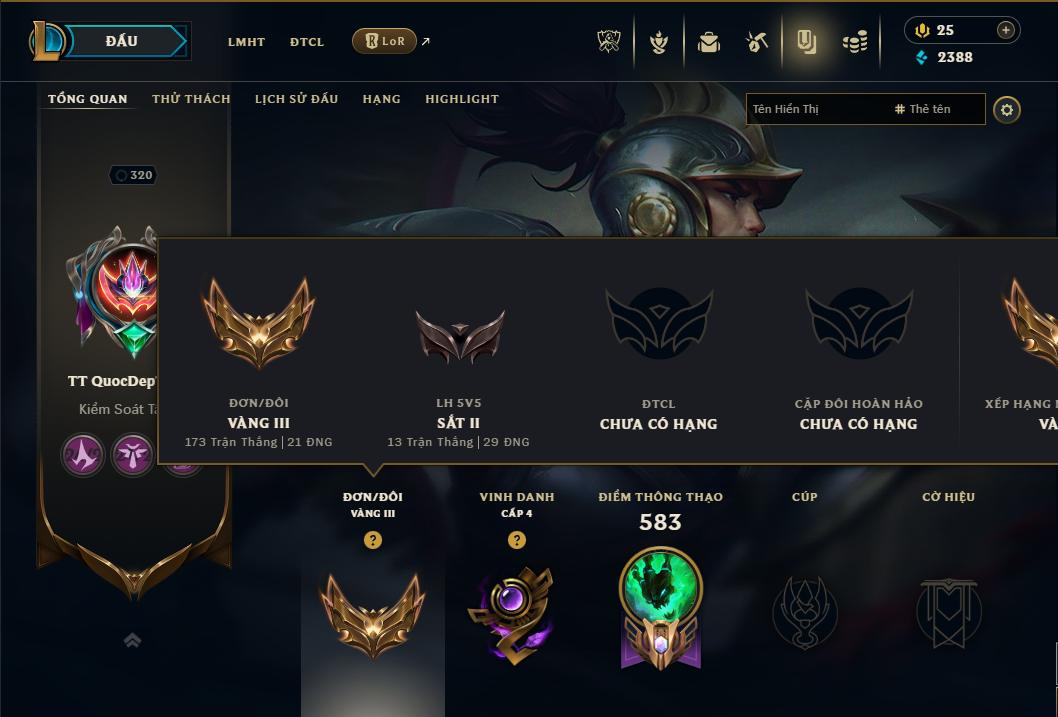
Task: Click the question mark under Vàng III
Action: point(372,540)
